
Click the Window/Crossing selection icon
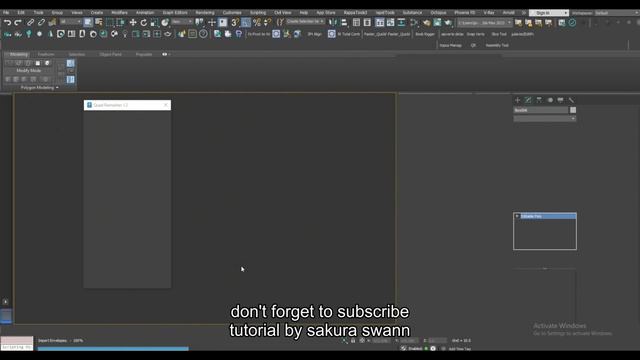(120, 22)
